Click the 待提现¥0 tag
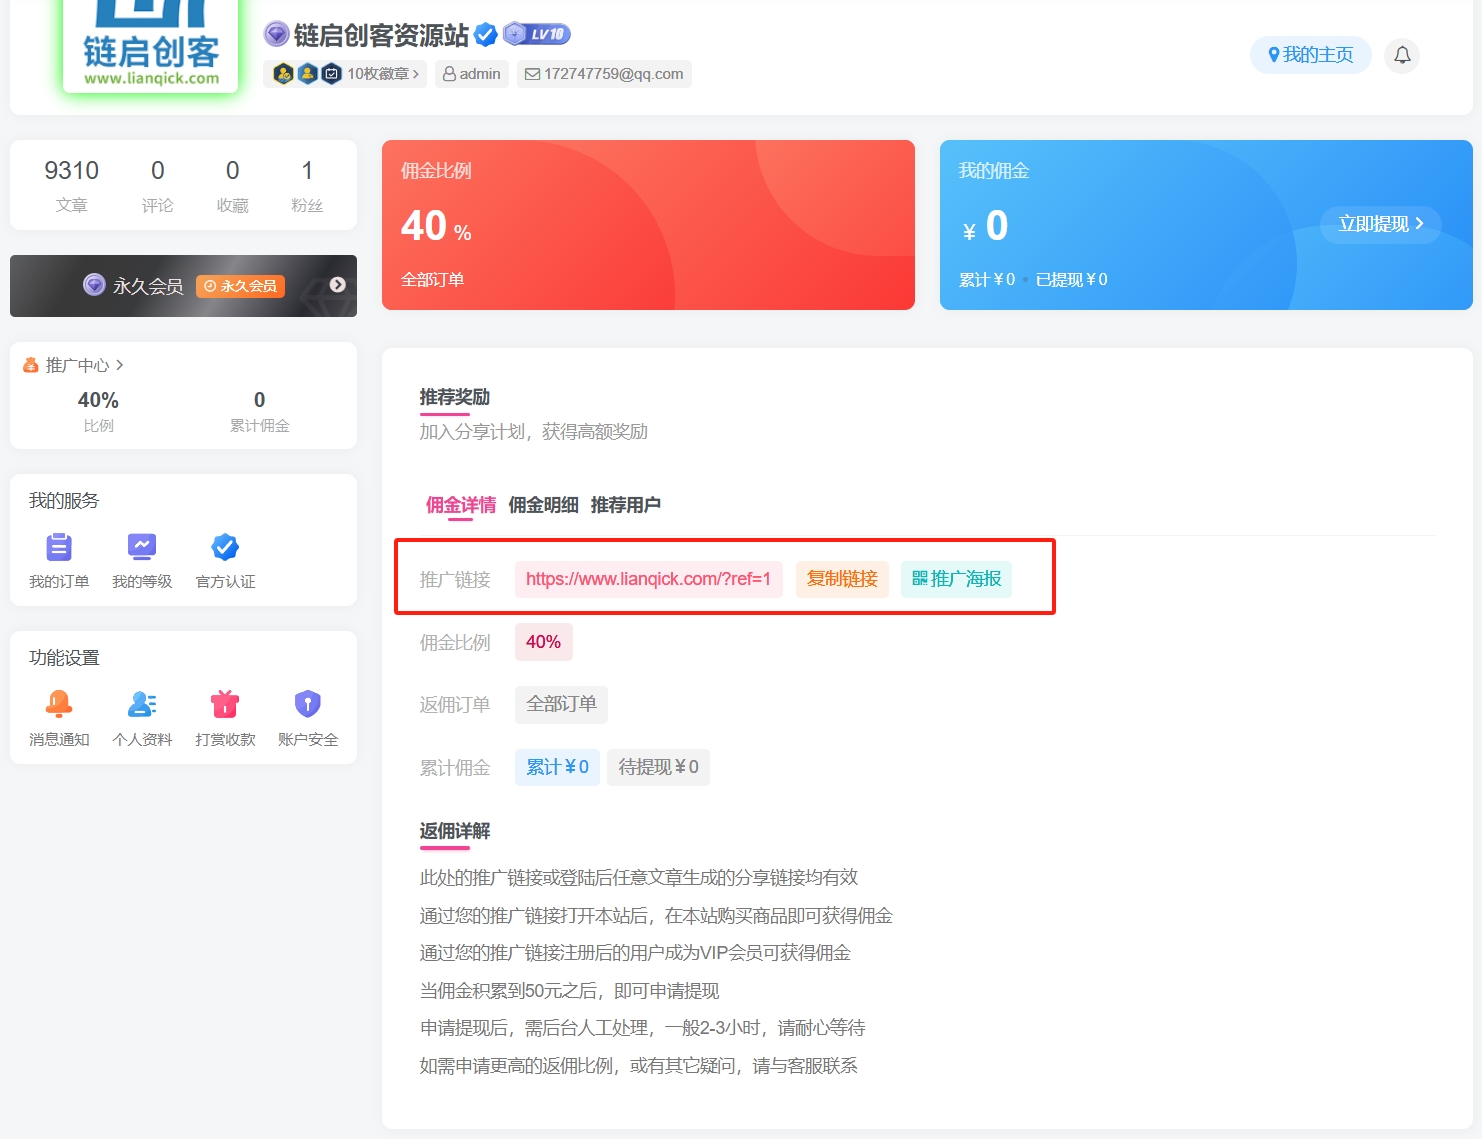 [x=658, y=767]
